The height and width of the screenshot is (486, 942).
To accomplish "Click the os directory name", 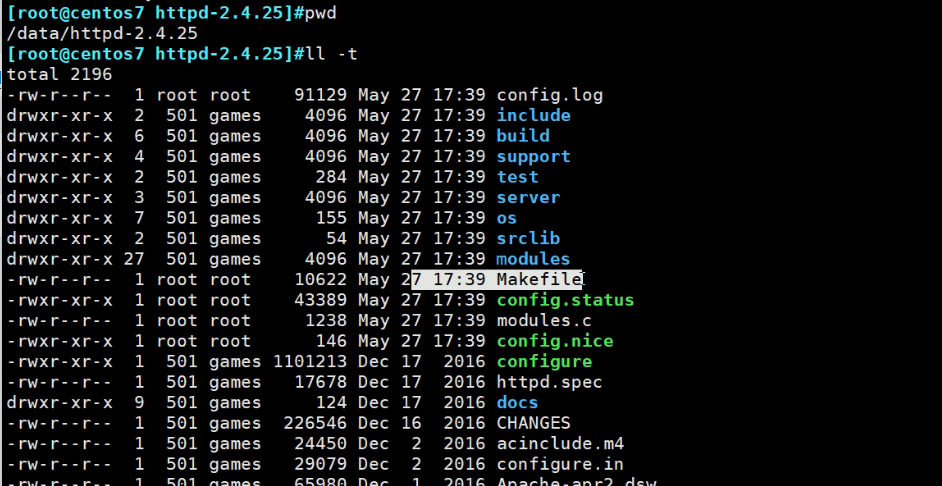I will coord(507,218).
